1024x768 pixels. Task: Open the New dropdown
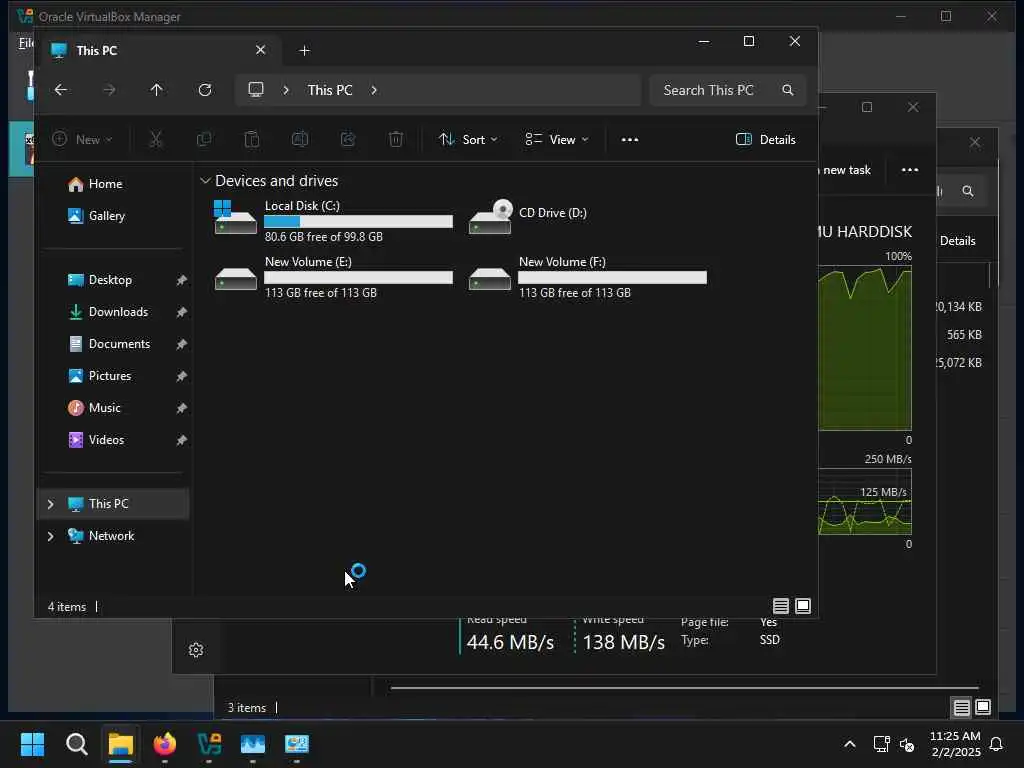82,140
